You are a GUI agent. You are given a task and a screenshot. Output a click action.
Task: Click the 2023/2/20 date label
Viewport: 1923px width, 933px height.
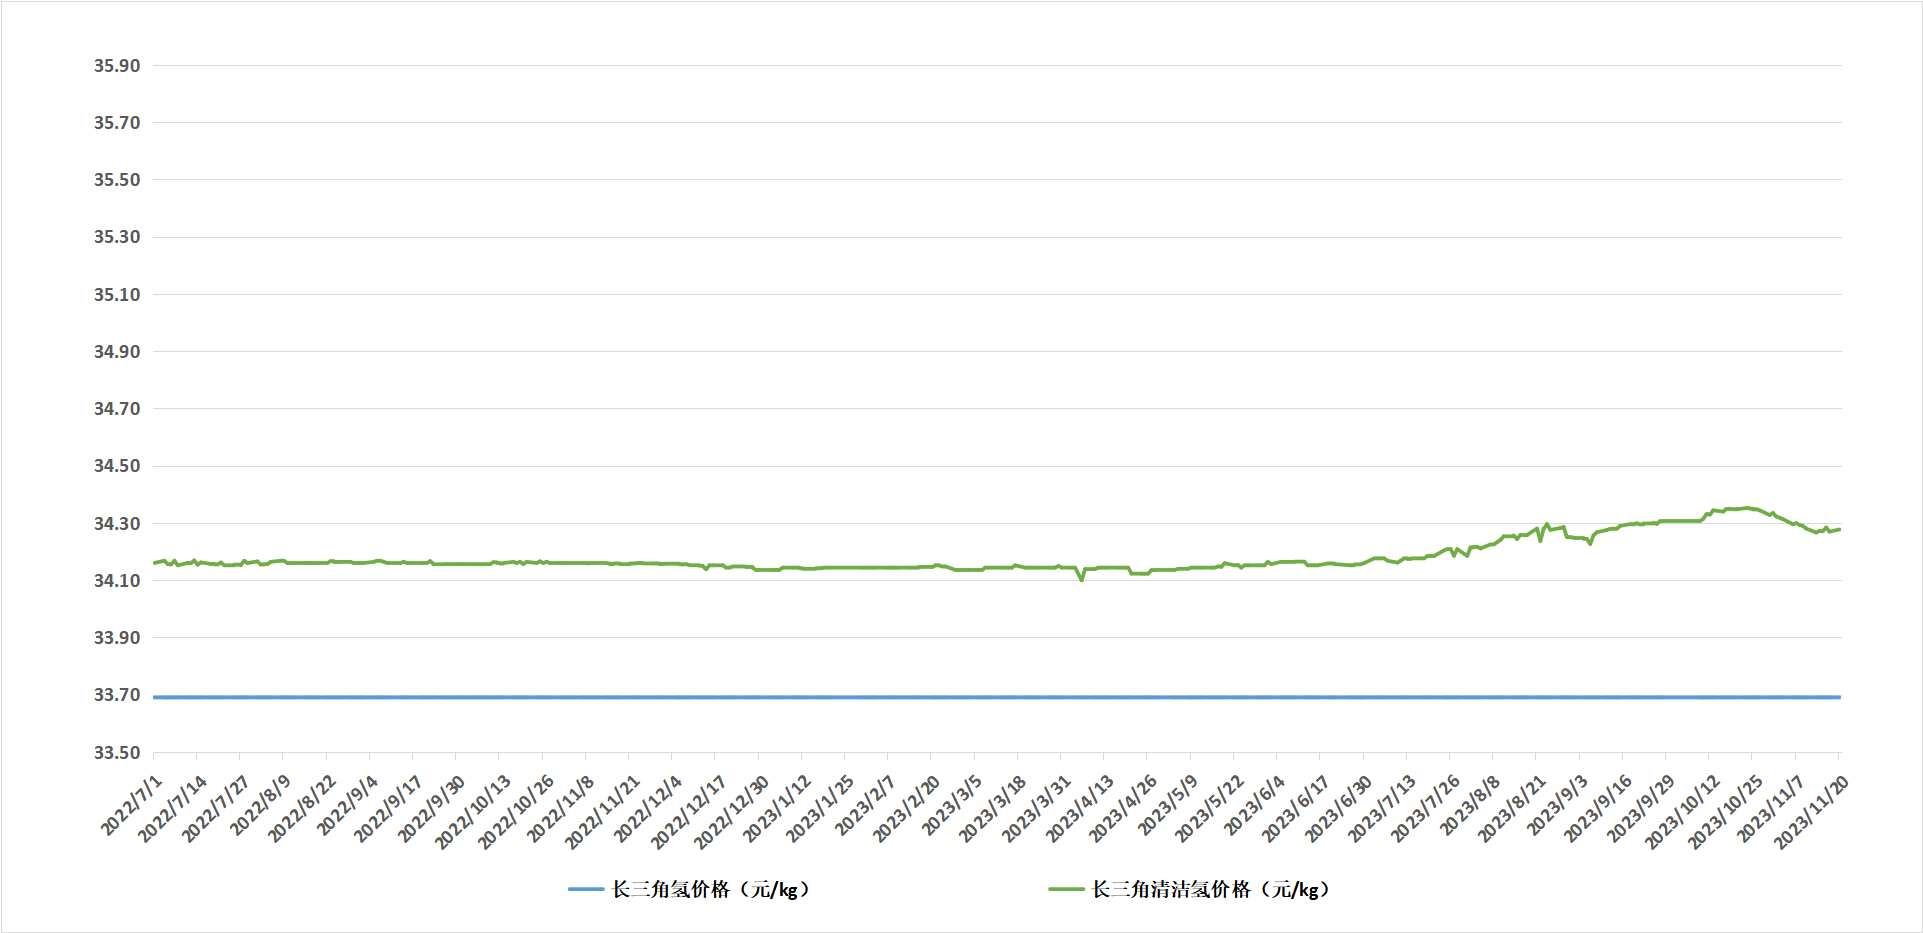906,809
